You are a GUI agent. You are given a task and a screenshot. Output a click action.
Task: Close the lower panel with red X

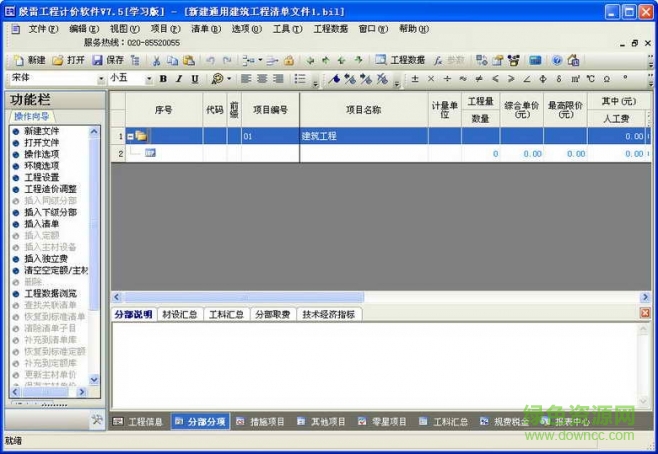click(644, 314)
